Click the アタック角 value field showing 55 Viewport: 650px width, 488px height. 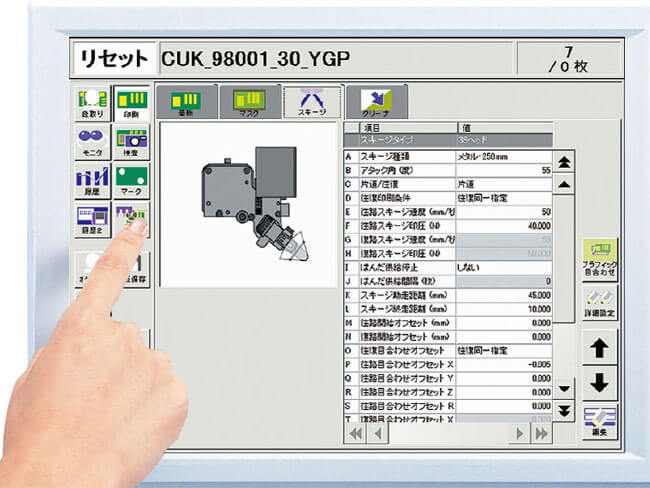pyautogui.click(x=503, y=171)
